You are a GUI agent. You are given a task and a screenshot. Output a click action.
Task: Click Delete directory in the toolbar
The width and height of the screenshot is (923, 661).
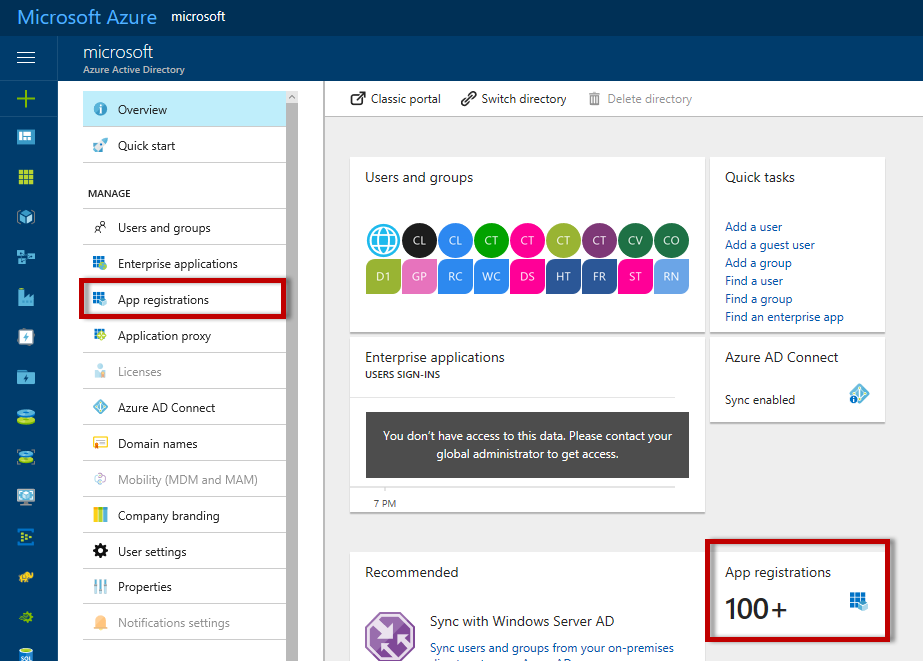click(x=640, y=99)
